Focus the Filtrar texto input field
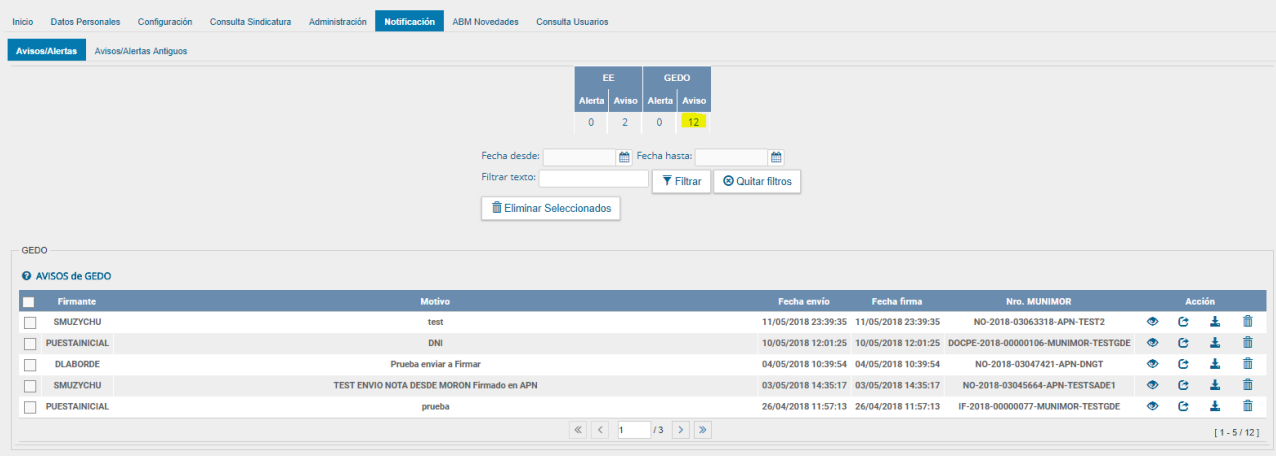The width and height of the screenshot is (1276, 456). (594, 179)
